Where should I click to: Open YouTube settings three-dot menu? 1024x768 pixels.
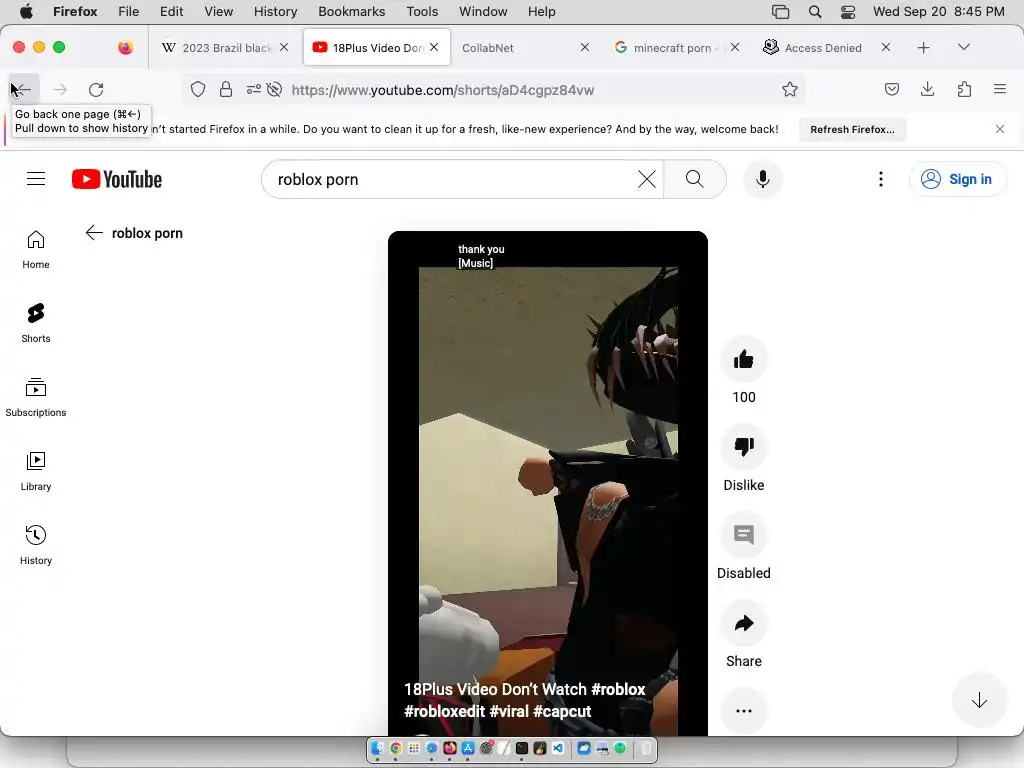point(881,179)
